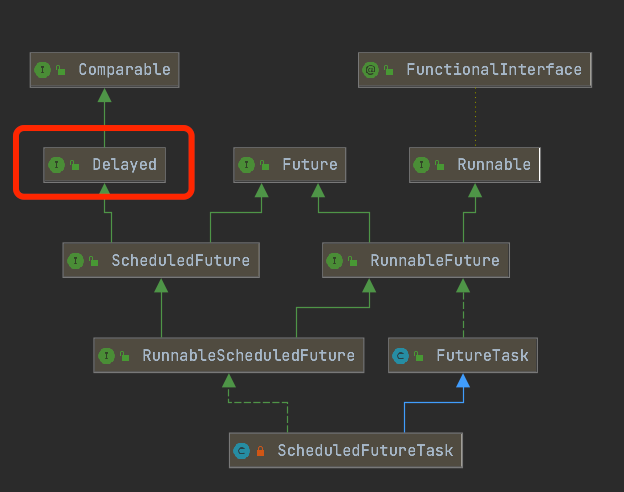Select the ScheduledFuture node label

click(x=181, y=260)
